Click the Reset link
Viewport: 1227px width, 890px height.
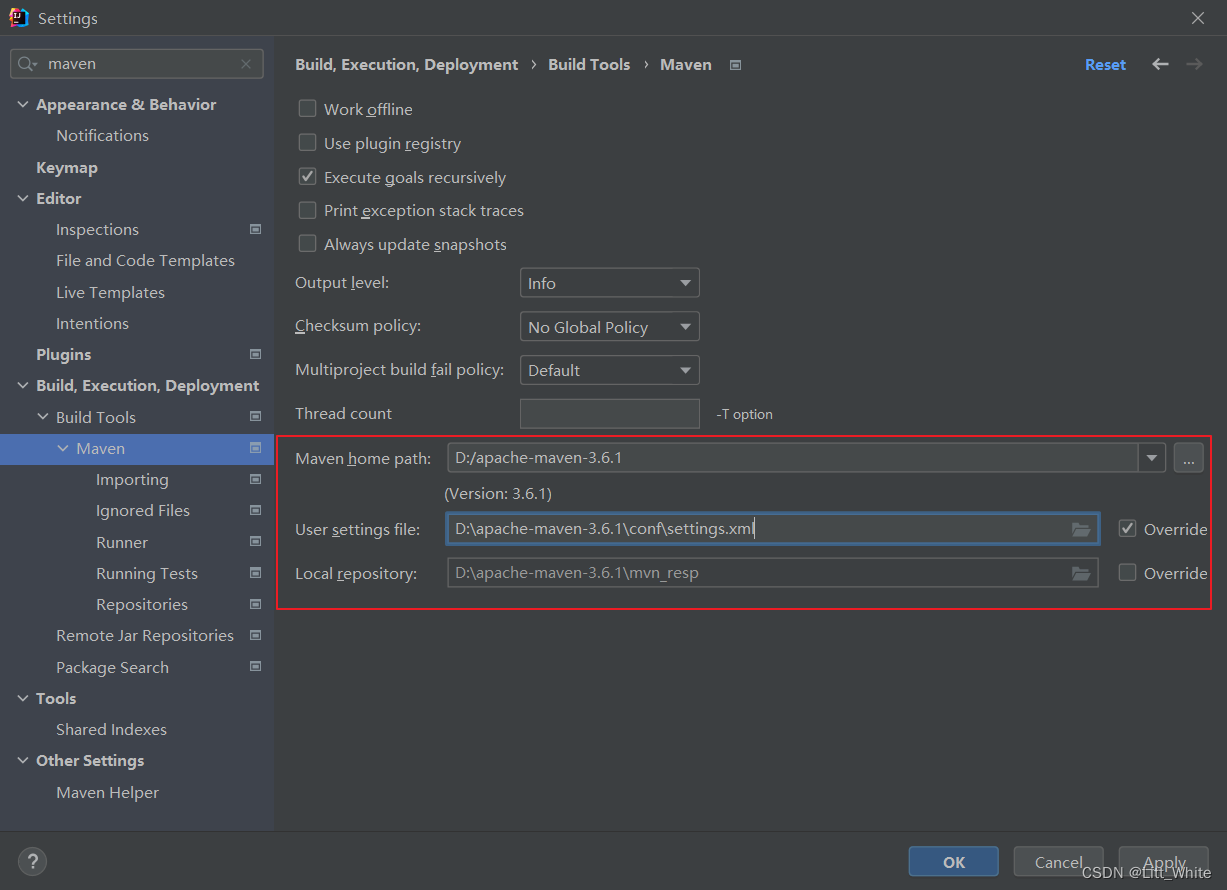(1105, 64)
